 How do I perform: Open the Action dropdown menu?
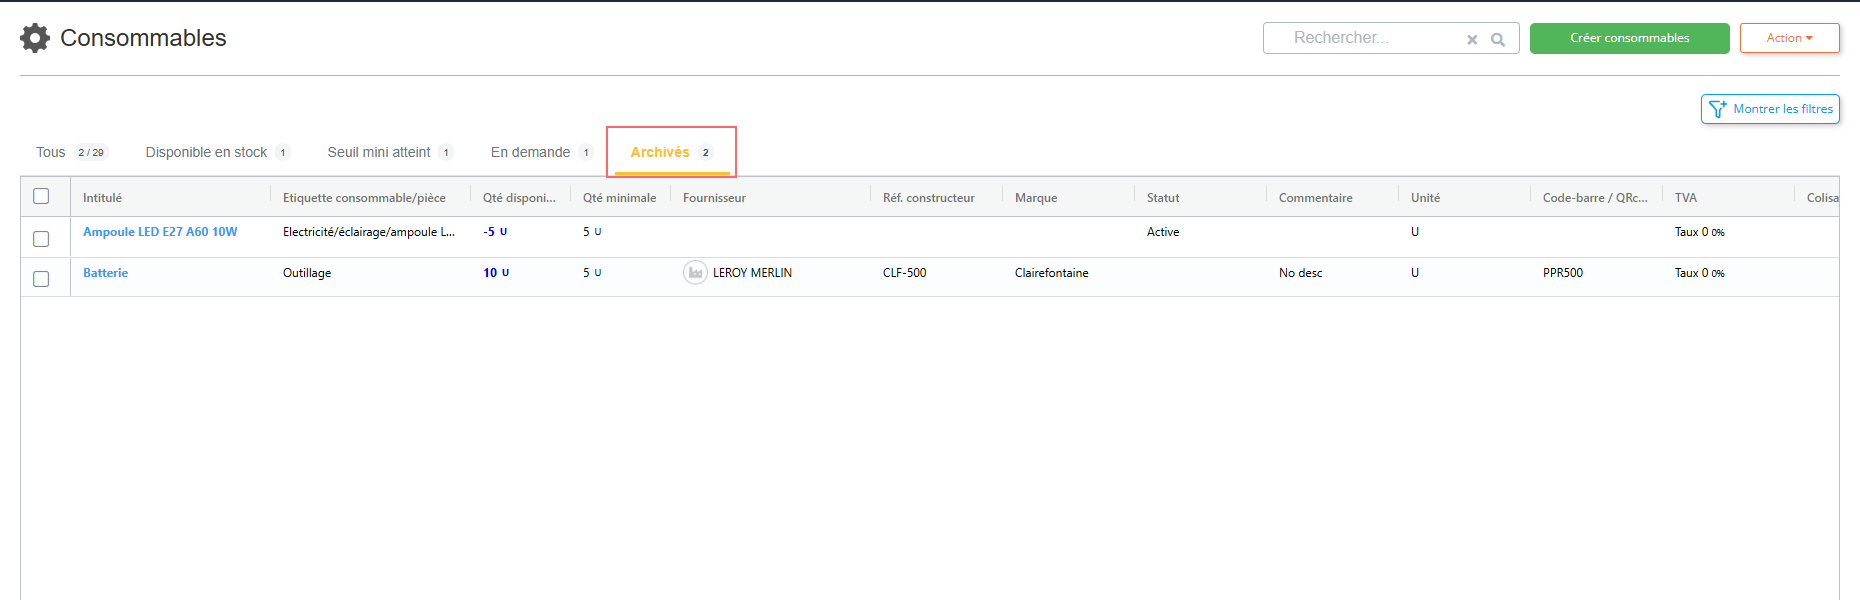[x=1789, y=38]
